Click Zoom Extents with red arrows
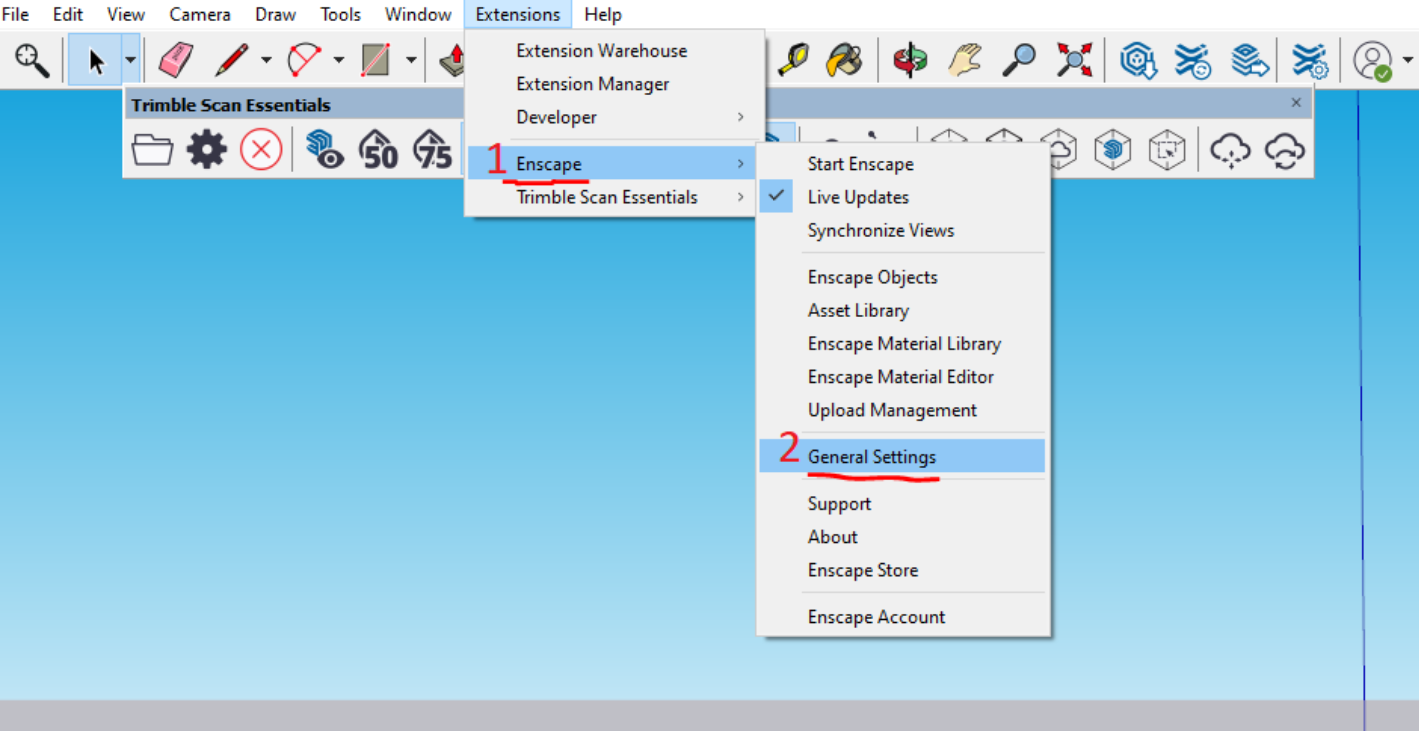 click(1075, 60)
